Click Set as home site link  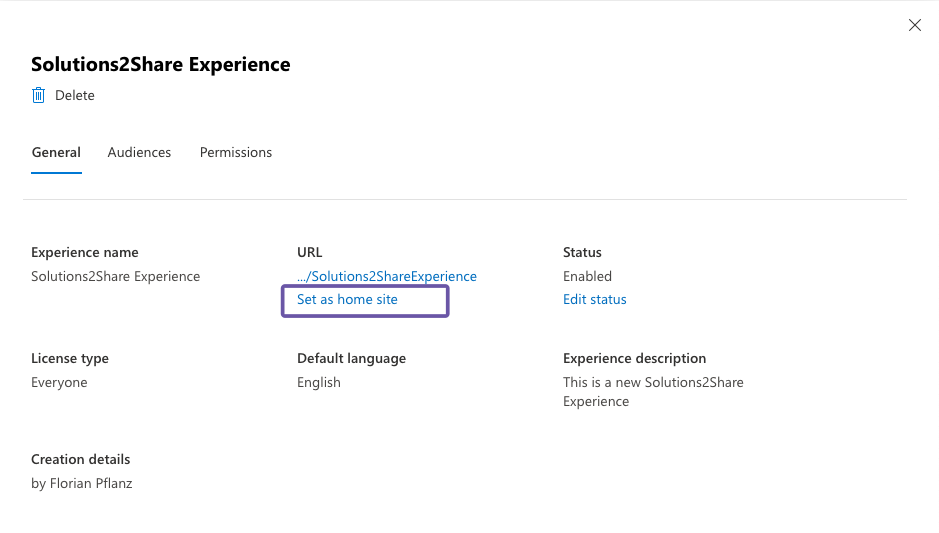(347, 299)
